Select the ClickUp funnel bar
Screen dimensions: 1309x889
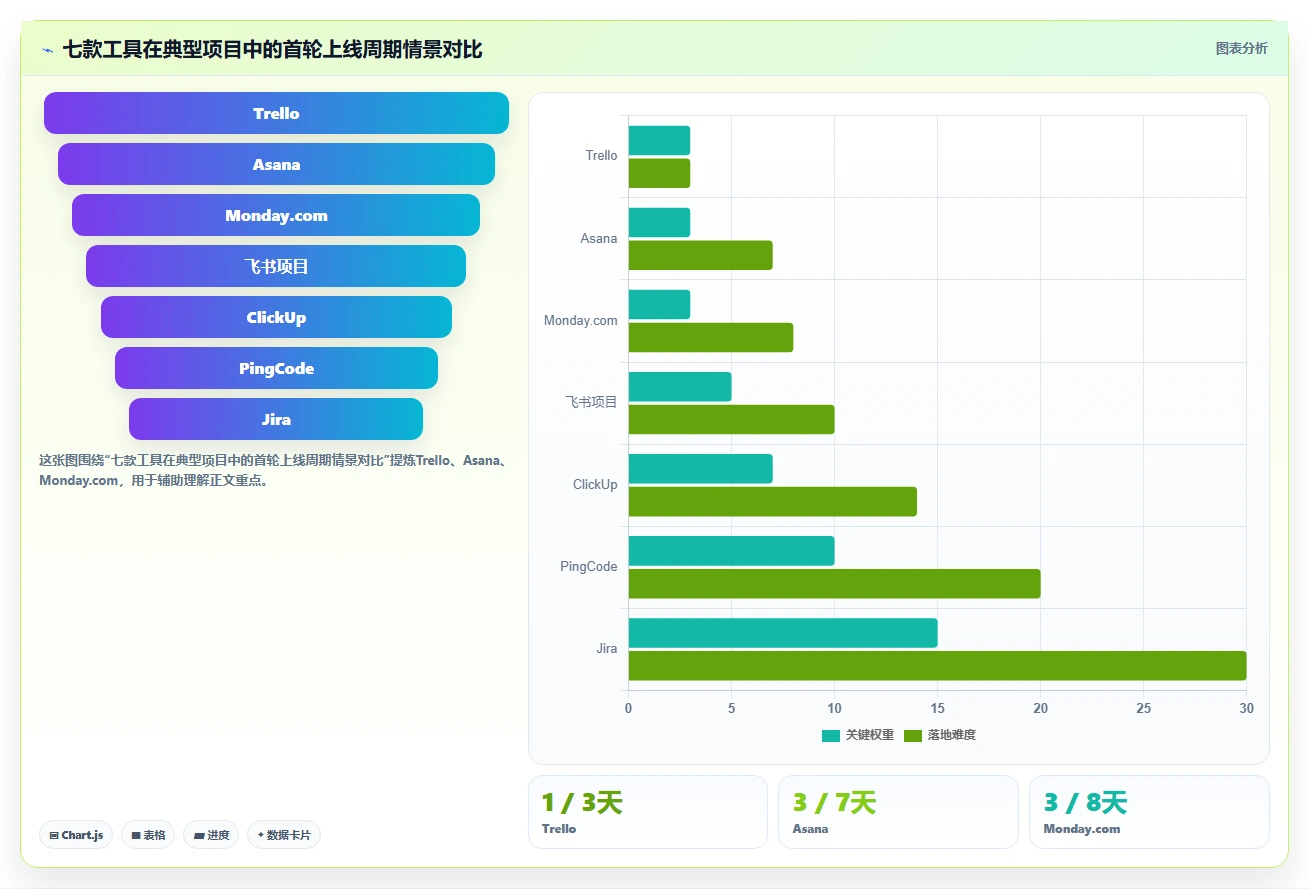[276, 317]
